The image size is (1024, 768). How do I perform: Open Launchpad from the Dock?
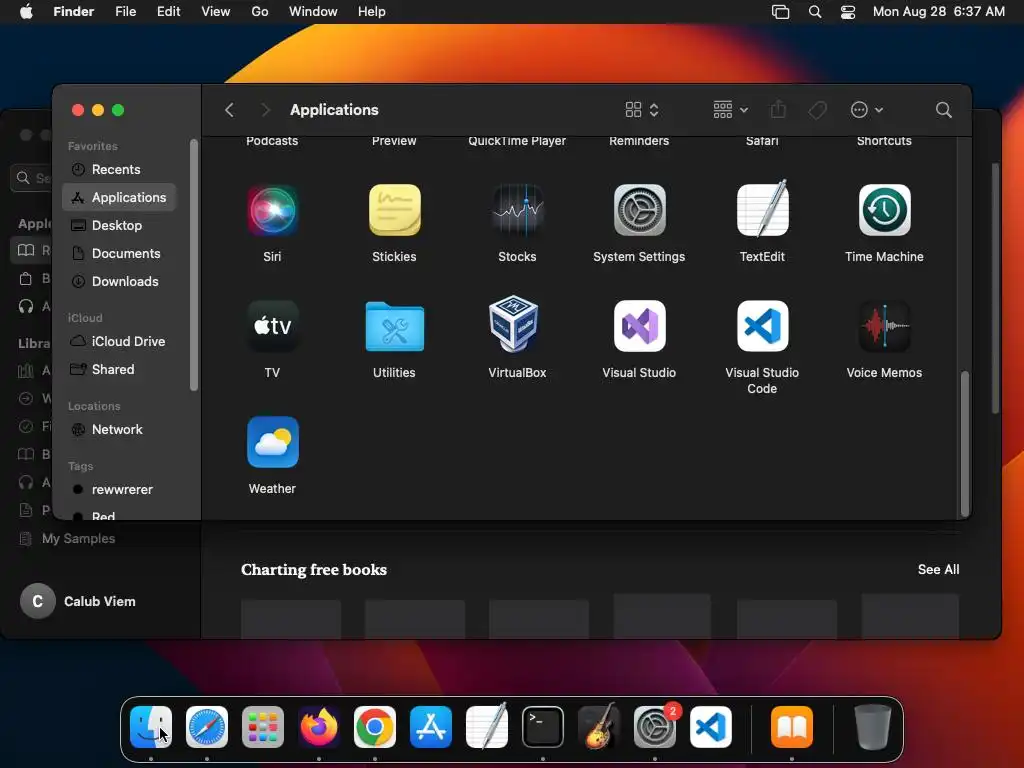coord(263,727)
